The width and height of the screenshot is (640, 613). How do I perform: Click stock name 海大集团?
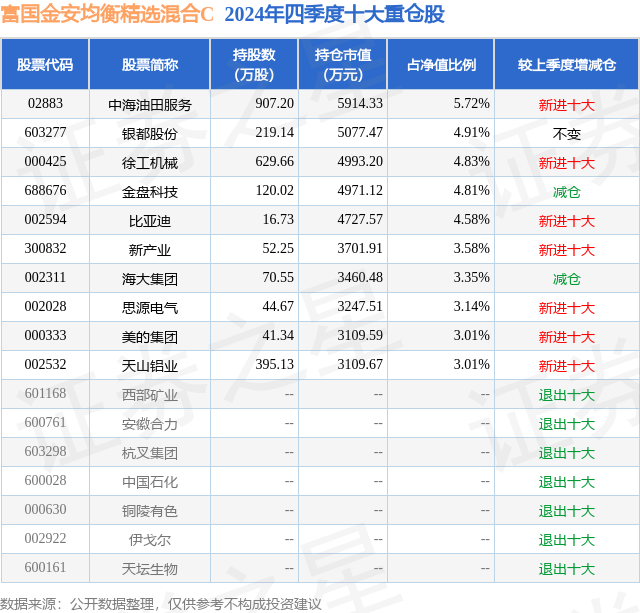click(150, 279)
